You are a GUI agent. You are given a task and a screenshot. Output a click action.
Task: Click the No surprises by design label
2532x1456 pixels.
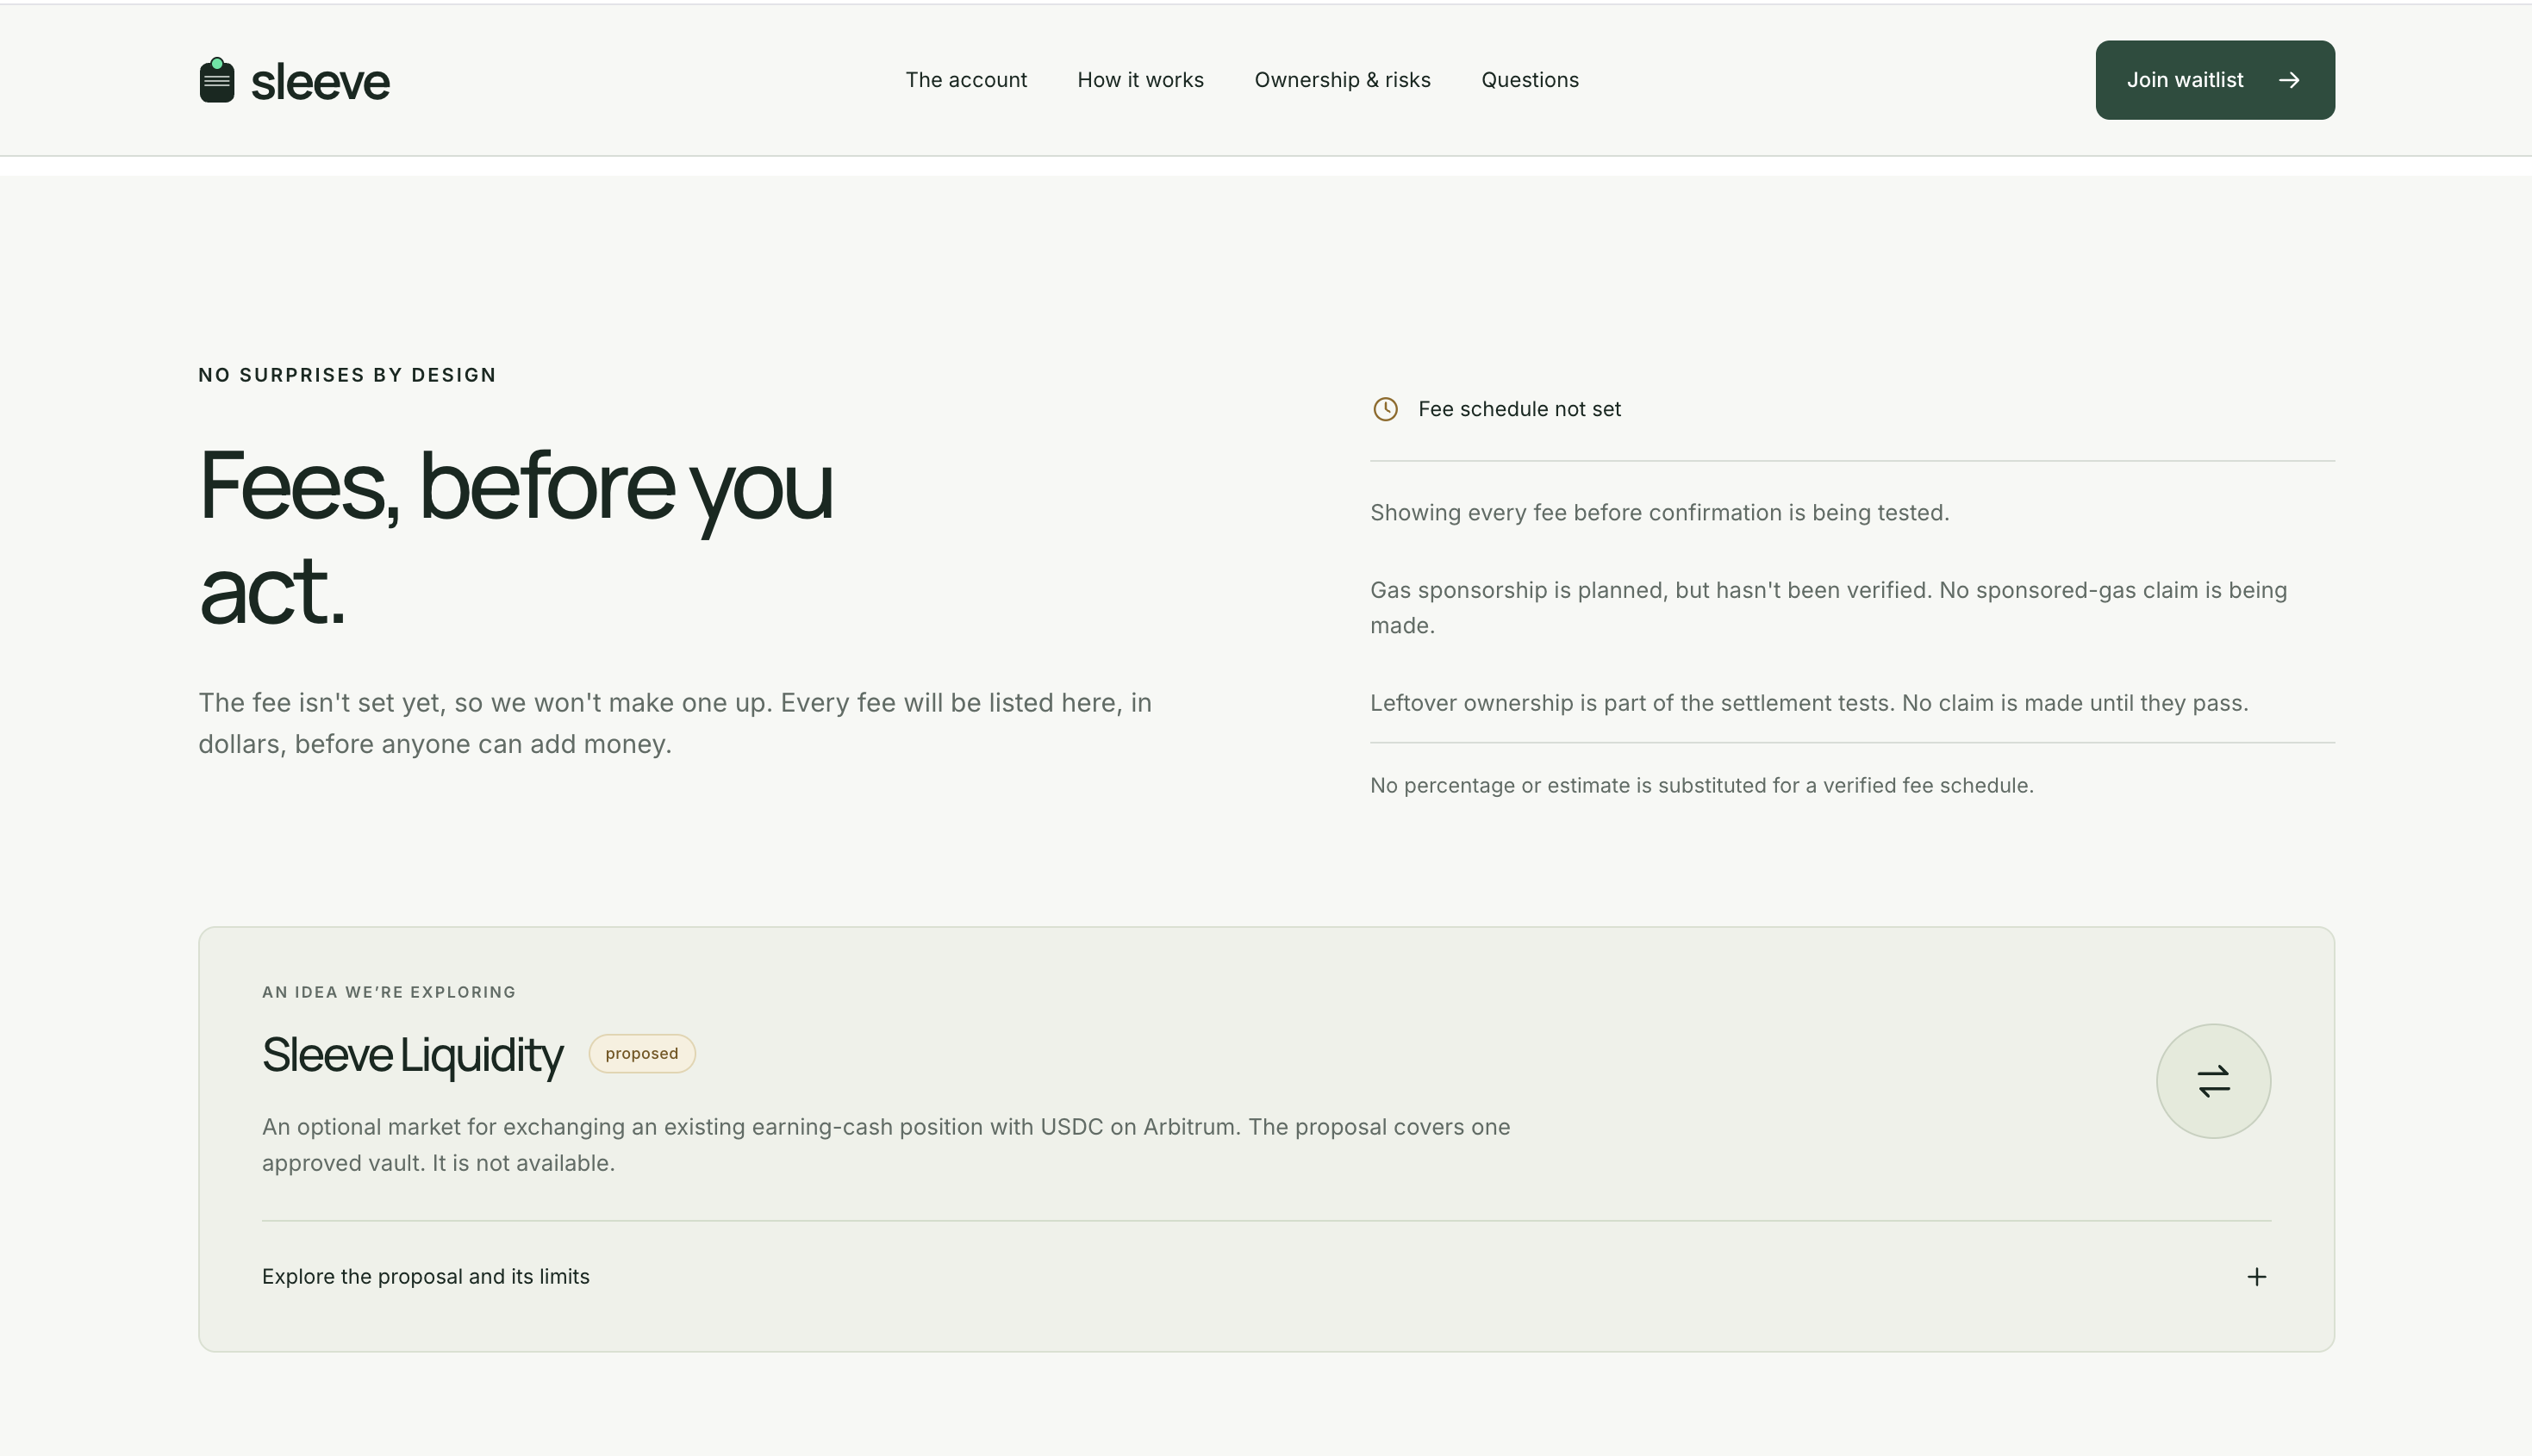point(347,375)
